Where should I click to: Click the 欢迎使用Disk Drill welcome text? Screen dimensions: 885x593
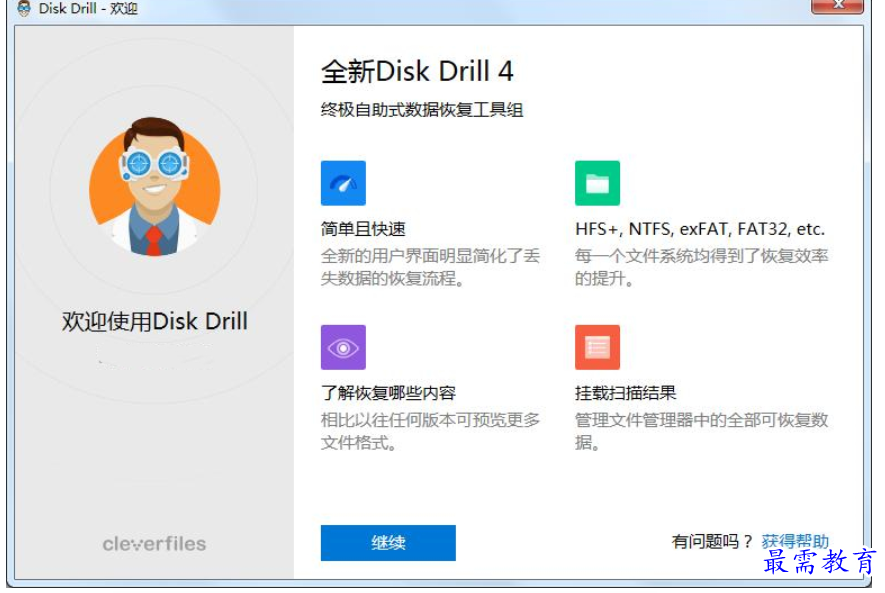[x=155, y=321]
